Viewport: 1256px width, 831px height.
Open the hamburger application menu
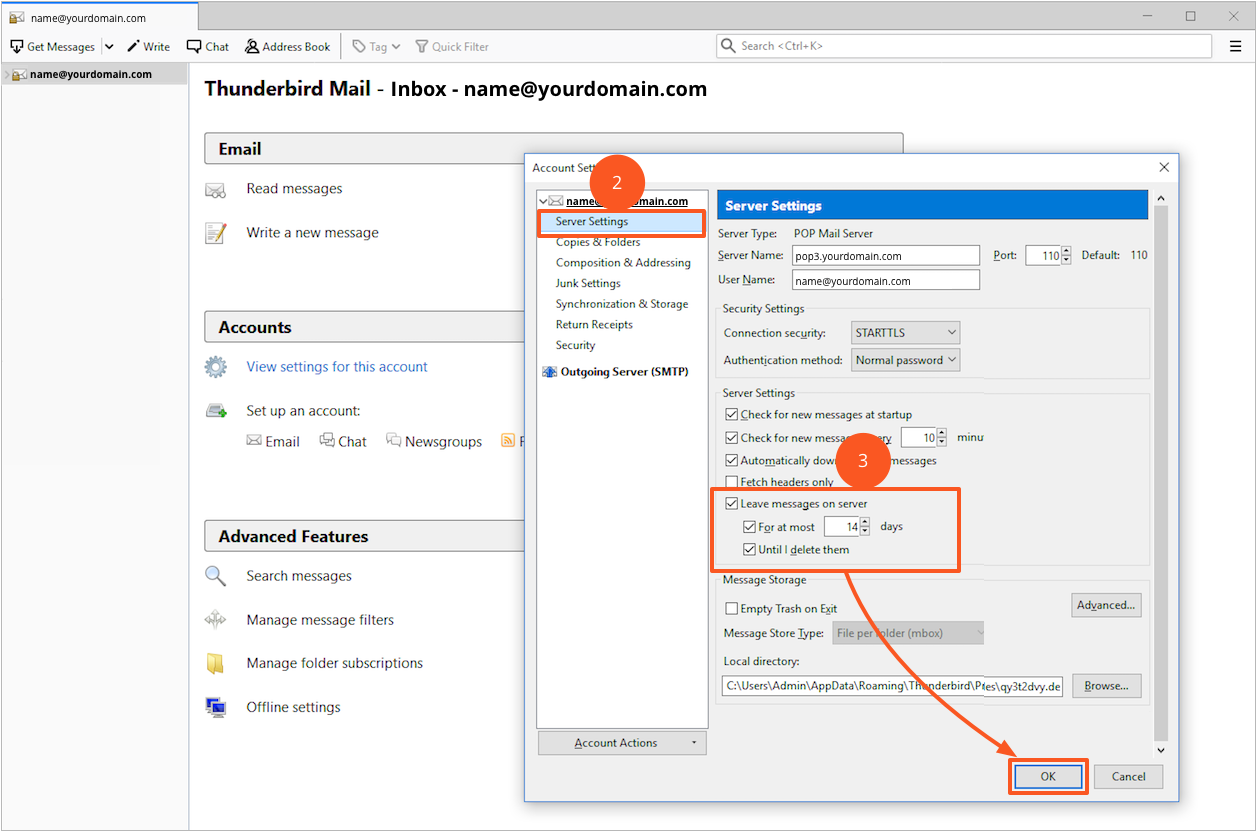click(x=1235, y=46)
